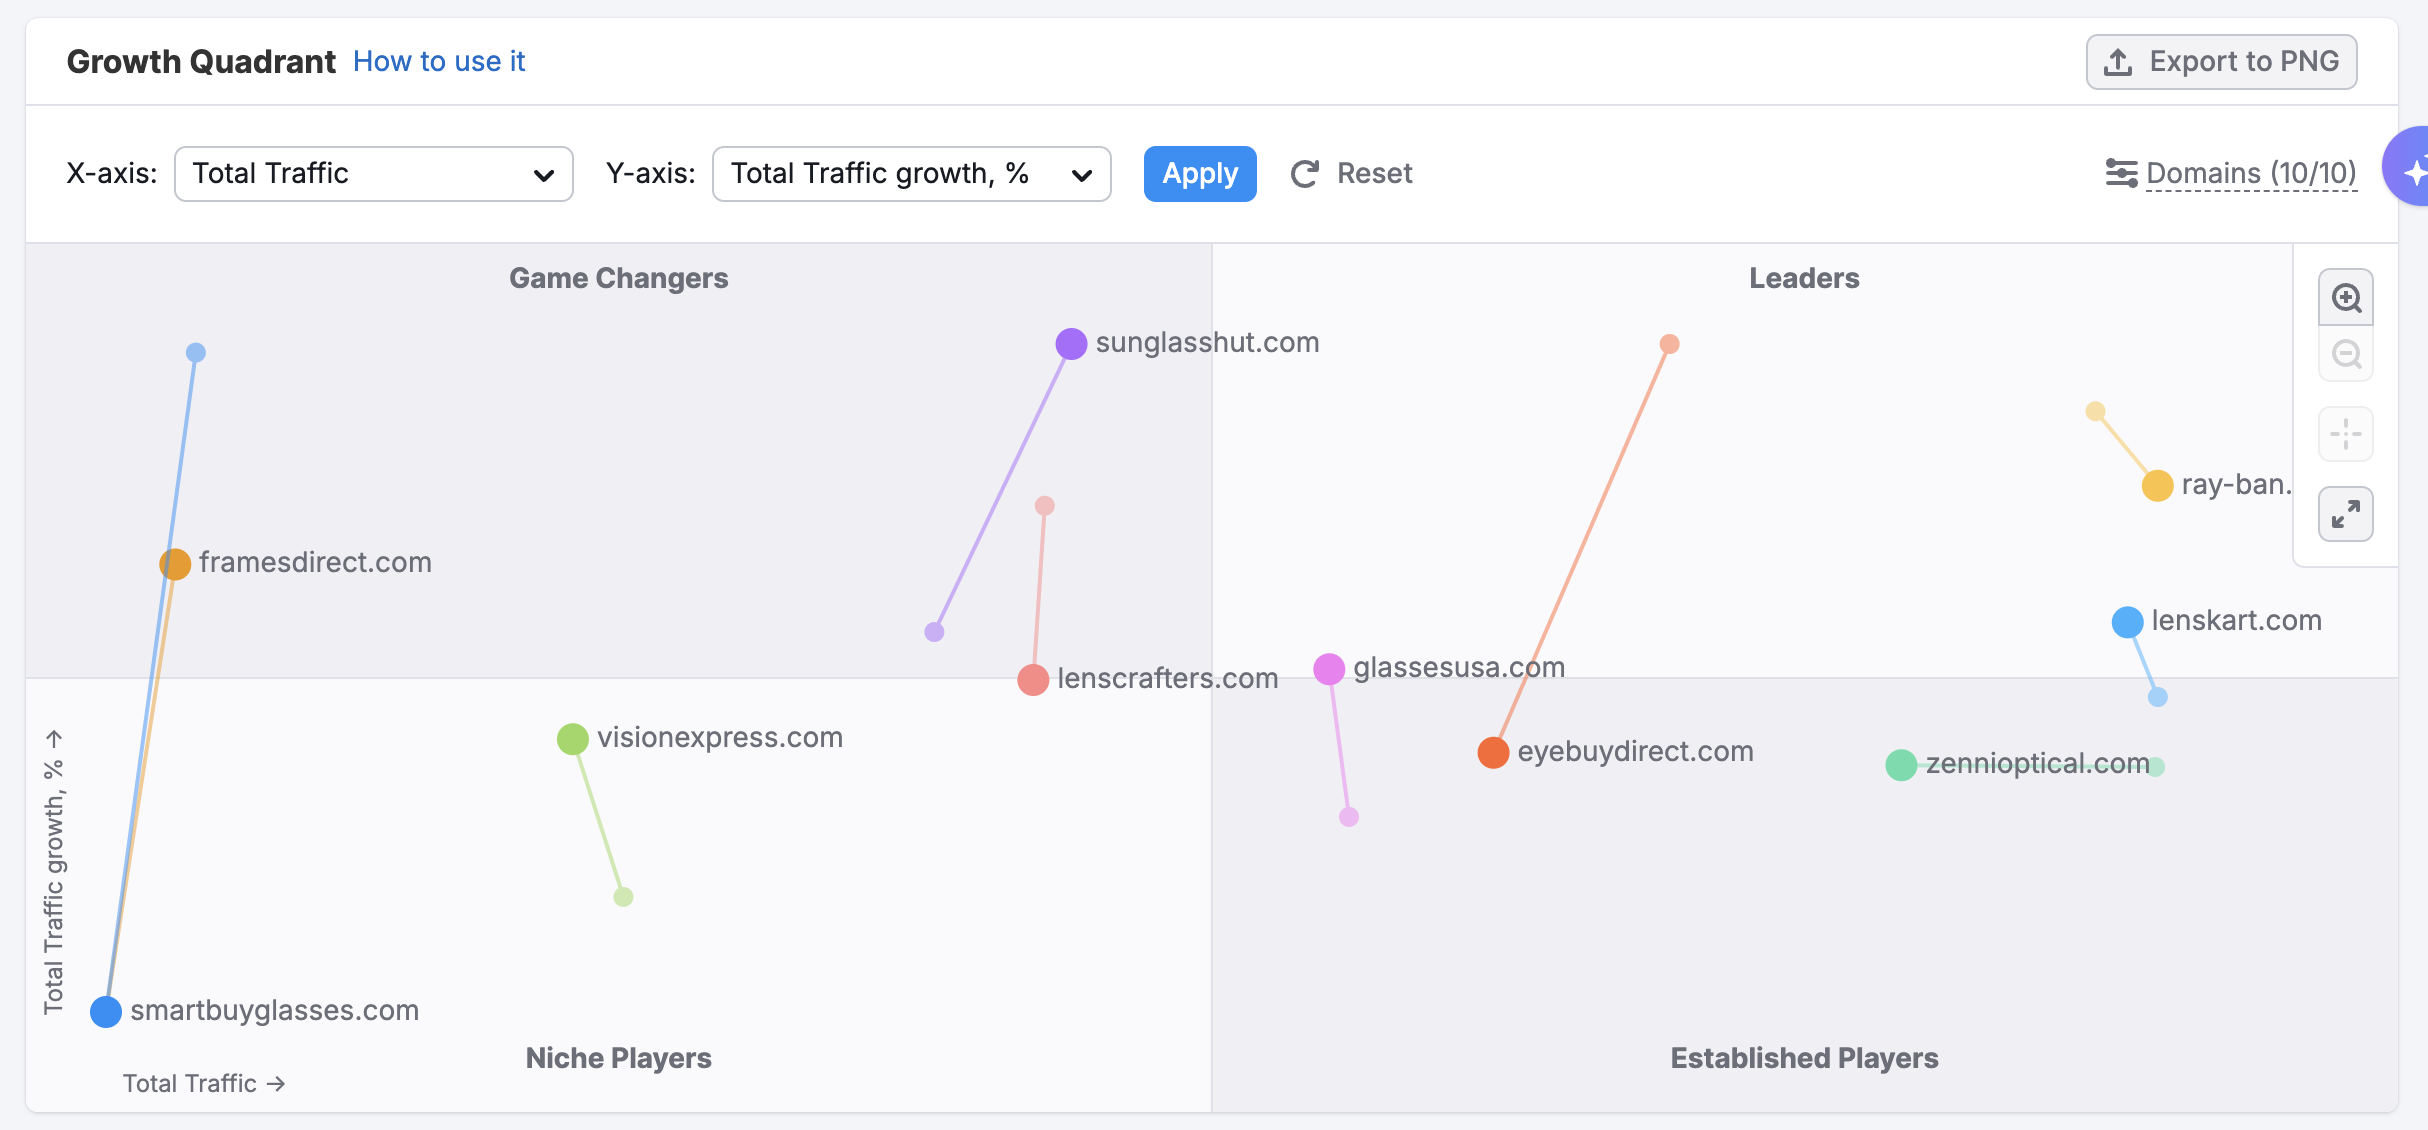Click the Domains filter sliders icon
The height and width of the screenshot is (1130, 2428).
[2121, 173]
